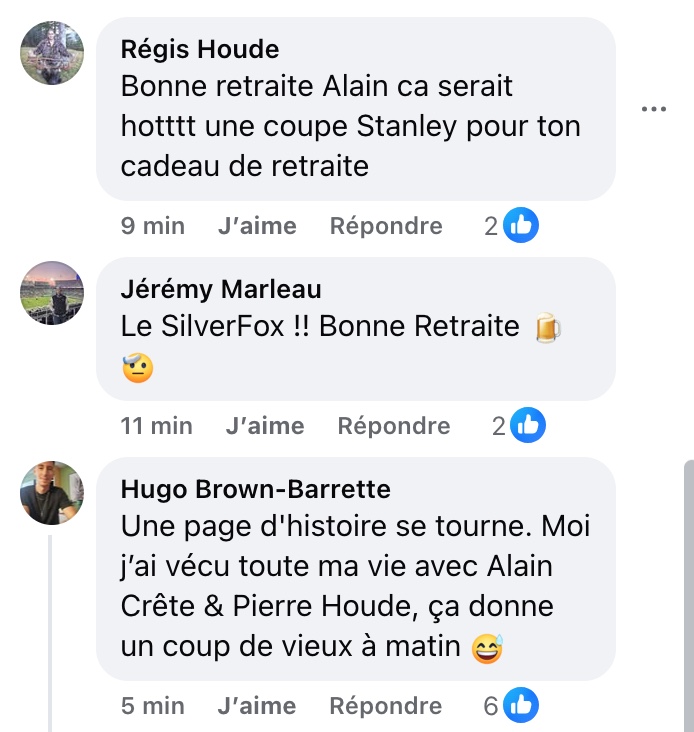The image size is (694, 732).
Task: Open Jérémy Marleau's profile picture
Action: 52,293
